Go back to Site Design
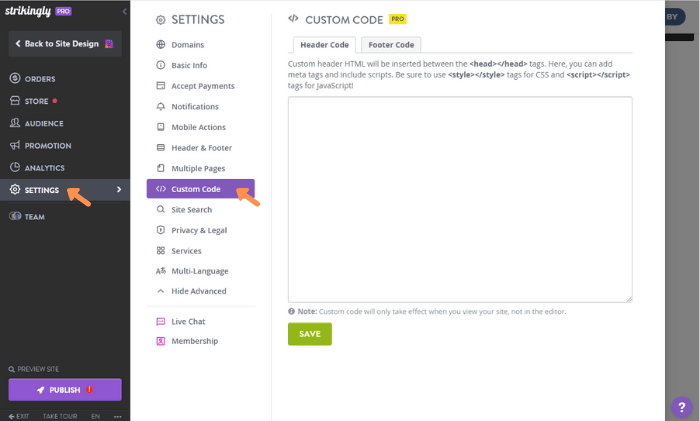 coord(65,44)
